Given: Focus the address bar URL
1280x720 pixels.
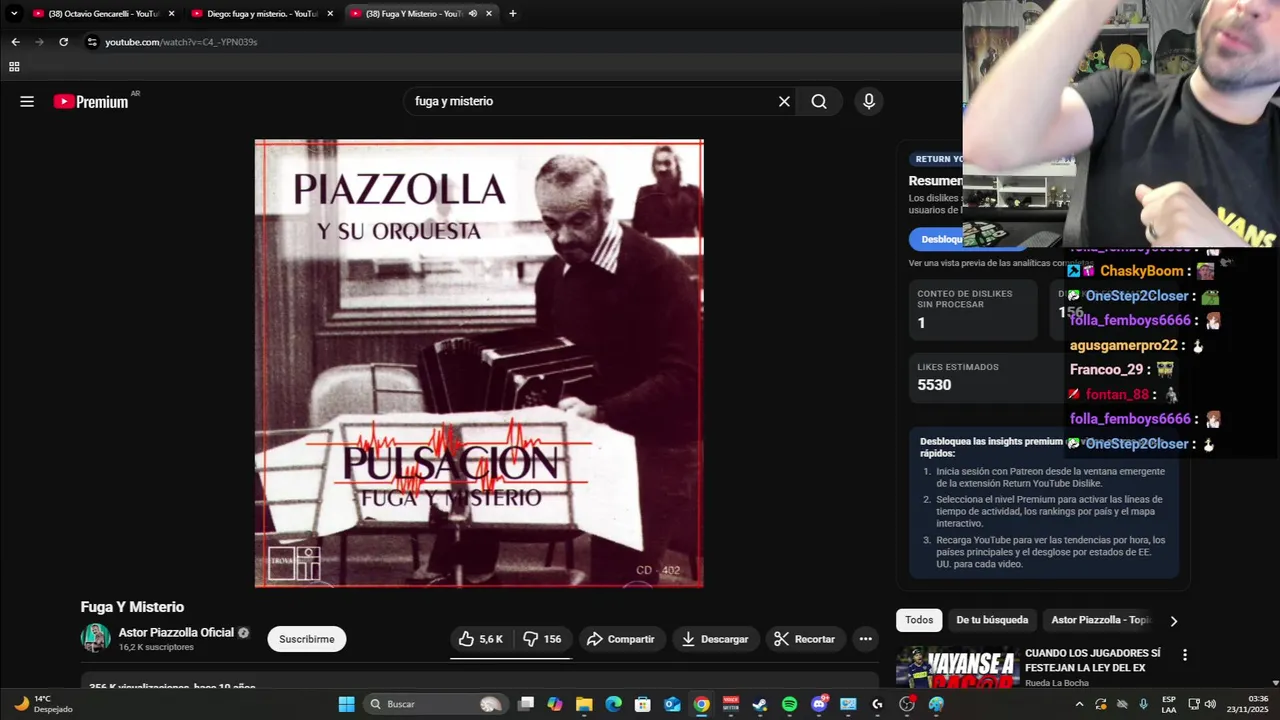Looking at the screenshot, I should point(181,42).
